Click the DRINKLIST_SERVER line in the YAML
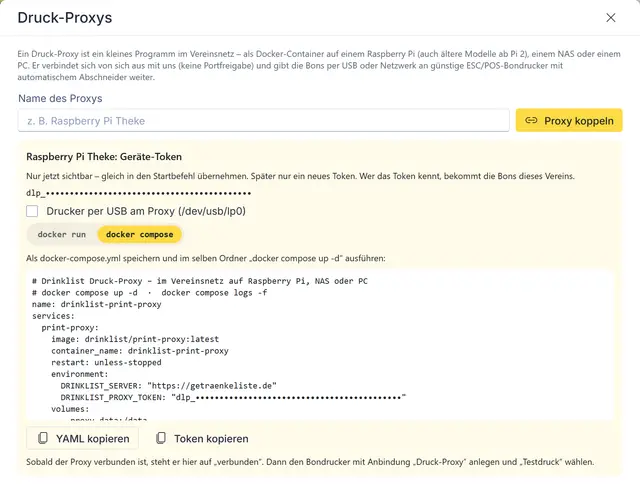This screenshot has height=489, width=640. 169,385
